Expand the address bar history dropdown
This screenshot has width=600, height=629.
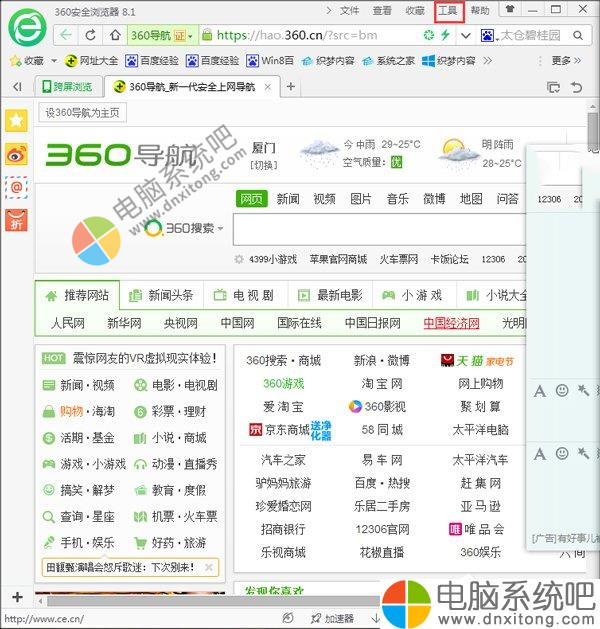click(465, 36)
